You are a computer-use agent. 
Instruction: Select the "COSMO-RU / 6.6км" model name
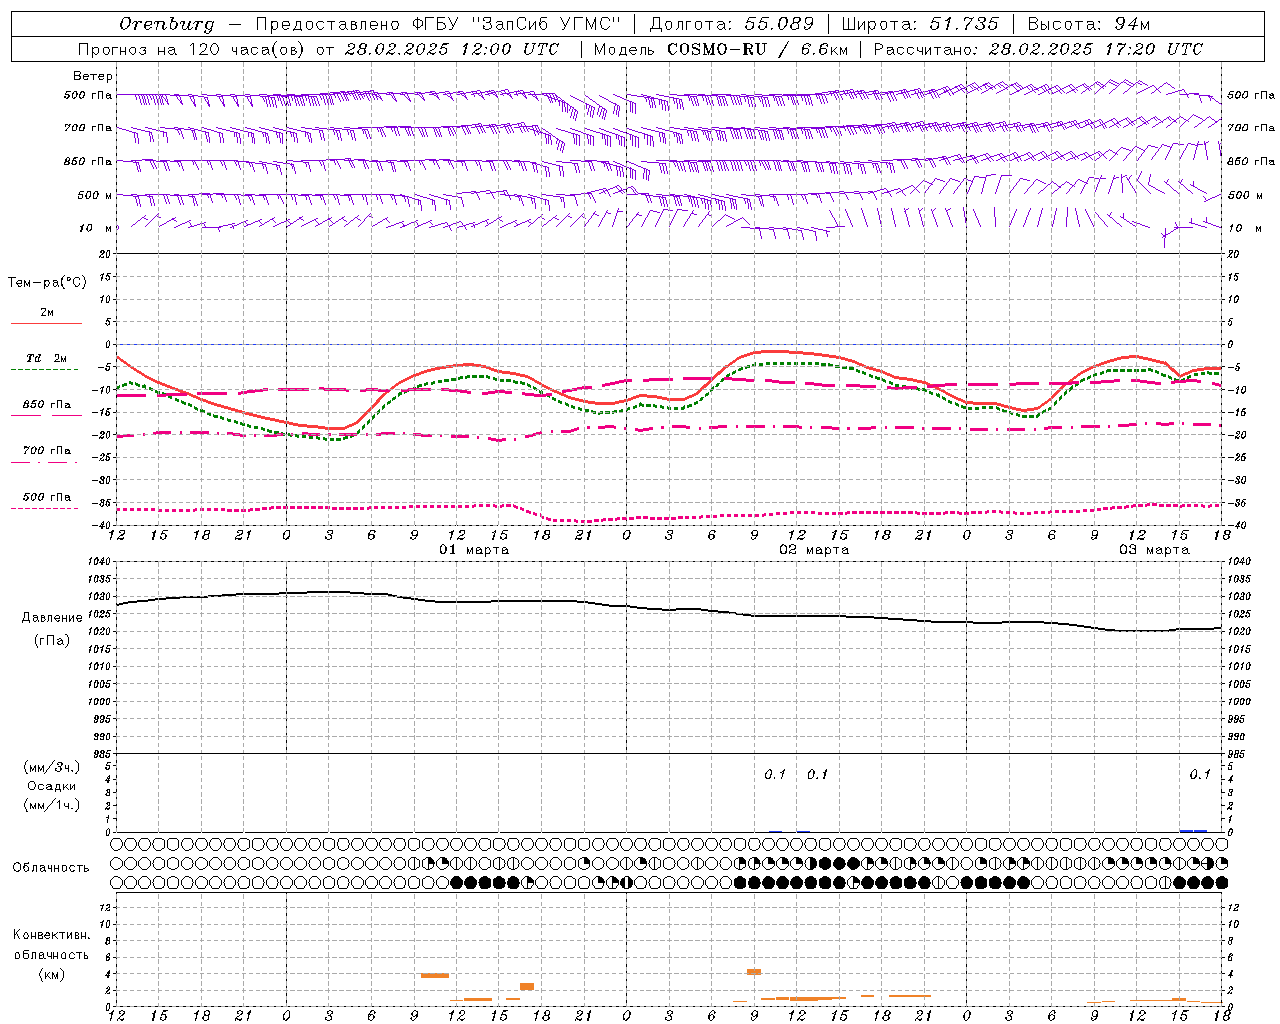757,49
